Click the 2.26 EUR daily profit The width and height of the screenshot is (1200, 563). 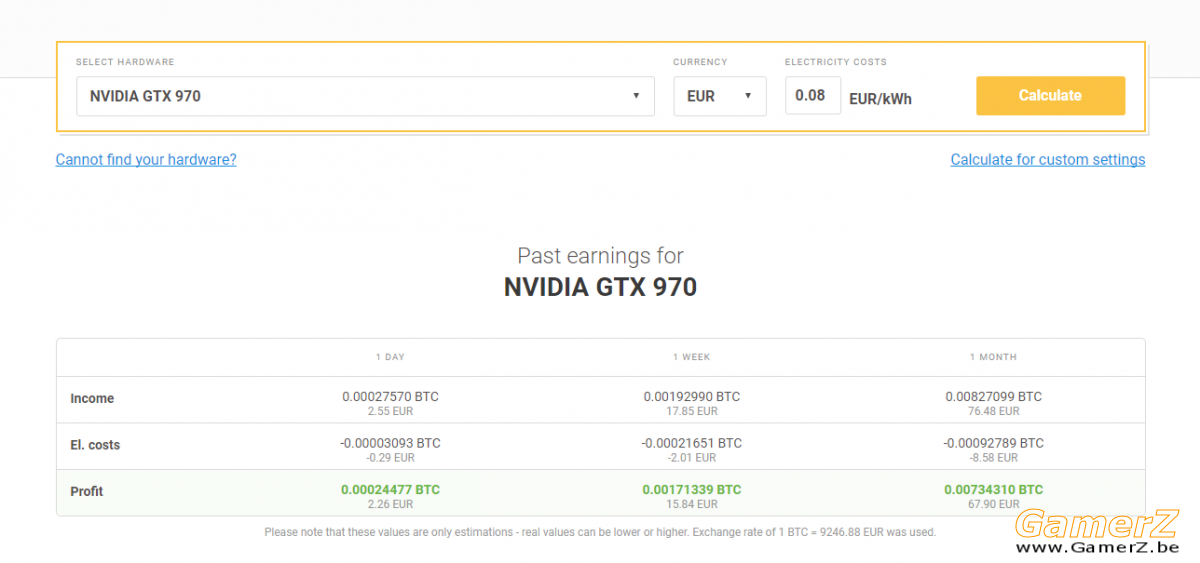tap(390, 505)
